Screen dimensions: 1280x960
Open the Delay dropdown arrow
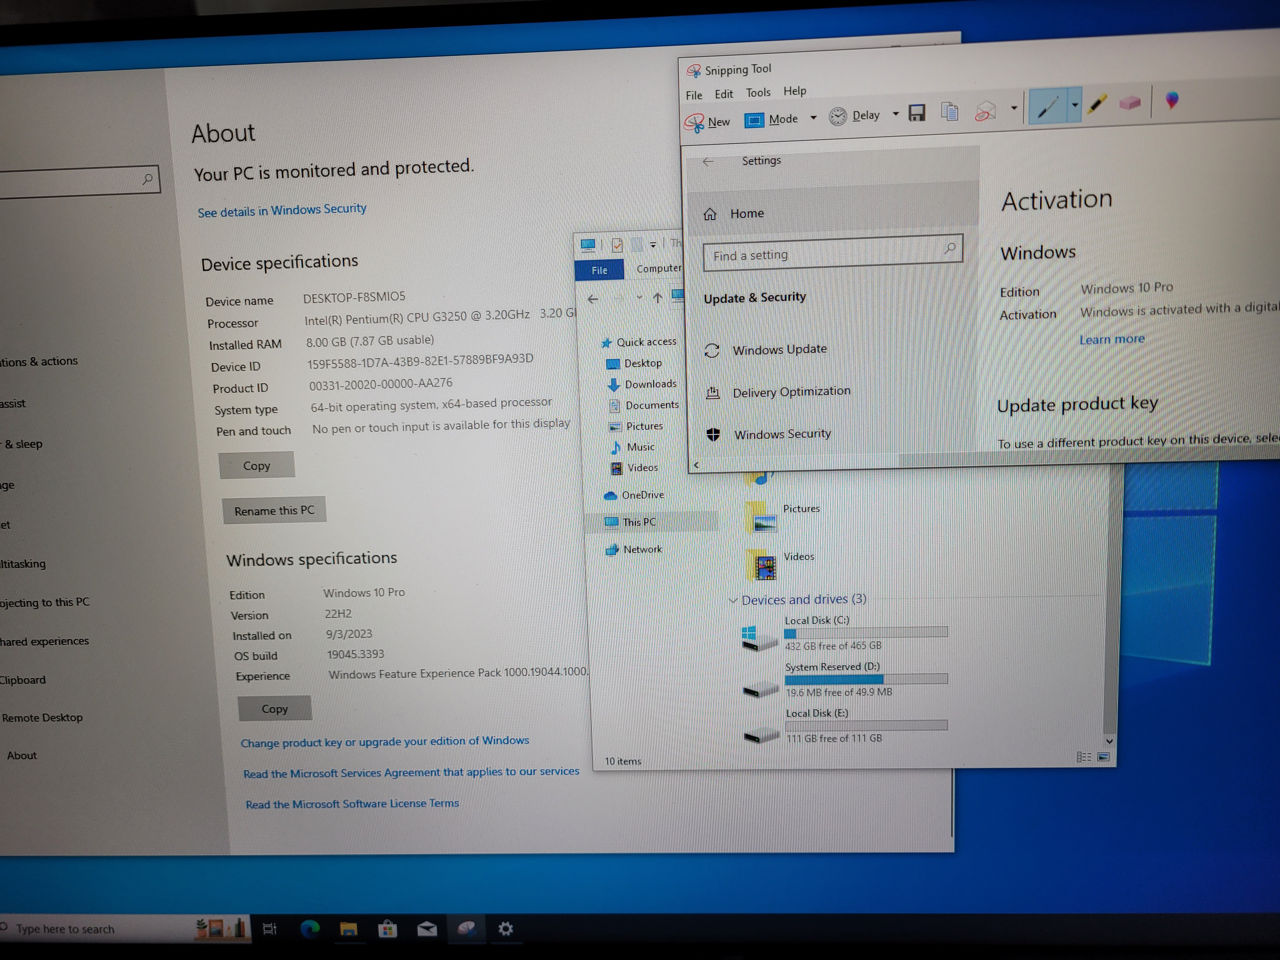coord(895,114)
